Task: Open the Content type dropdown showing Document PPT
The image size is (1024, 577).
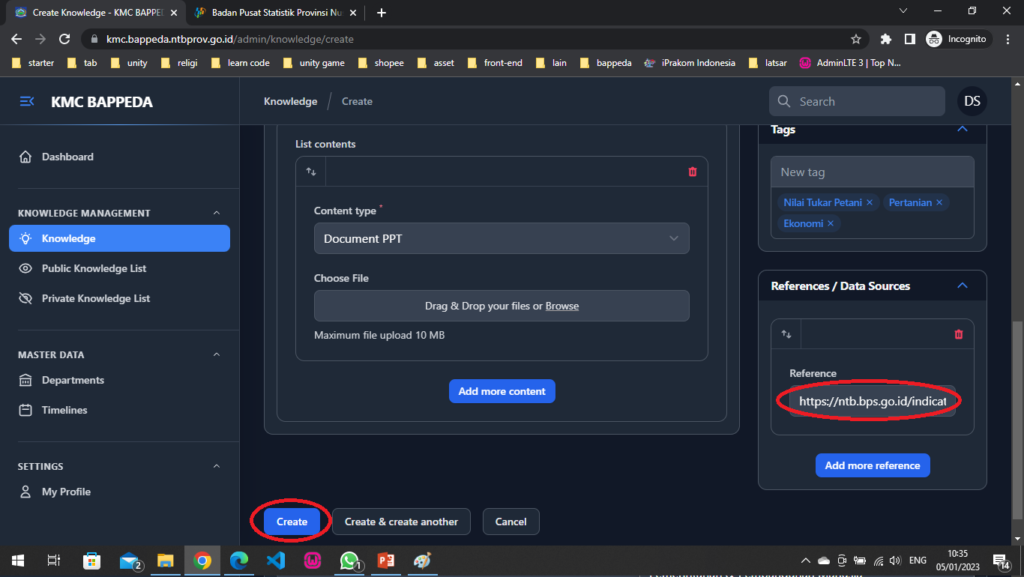Action: (501, 239)
